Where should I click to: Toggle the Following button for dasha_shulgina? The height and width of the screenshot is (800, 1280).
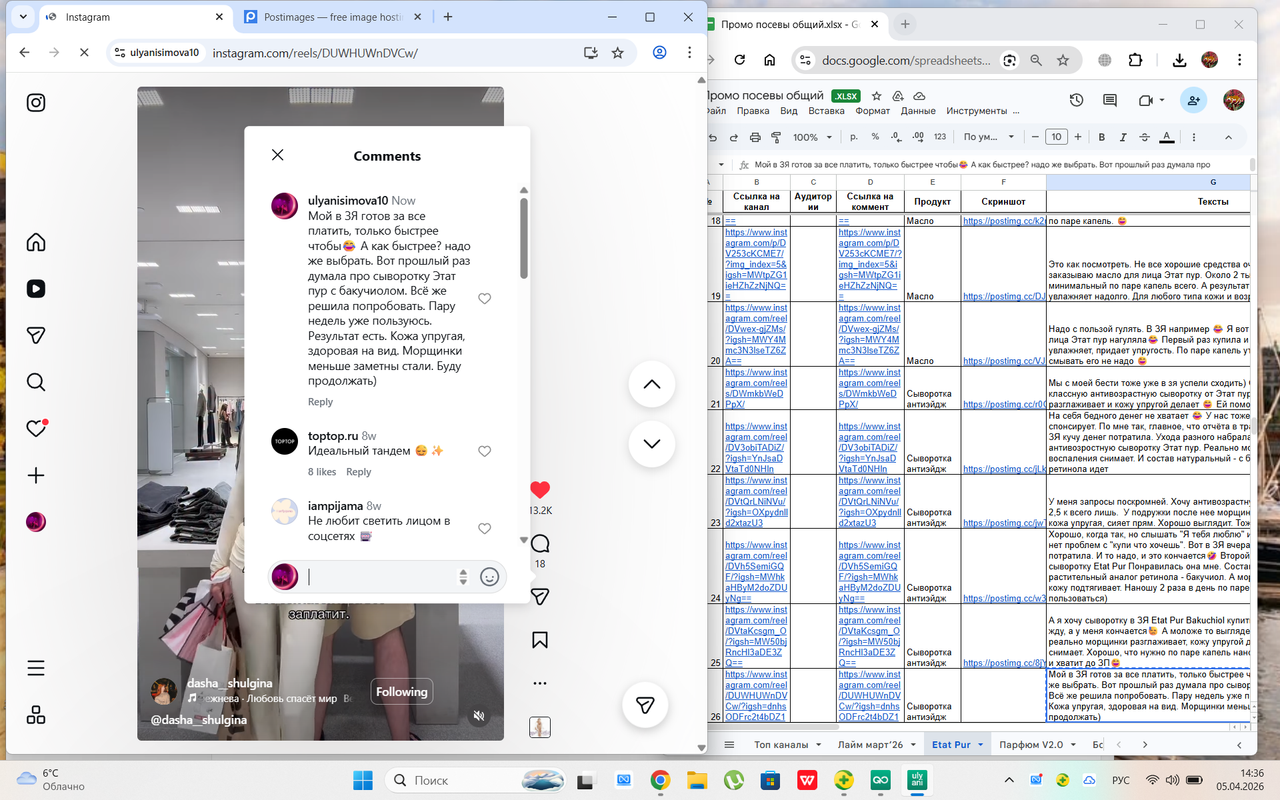tap(402, 691)
